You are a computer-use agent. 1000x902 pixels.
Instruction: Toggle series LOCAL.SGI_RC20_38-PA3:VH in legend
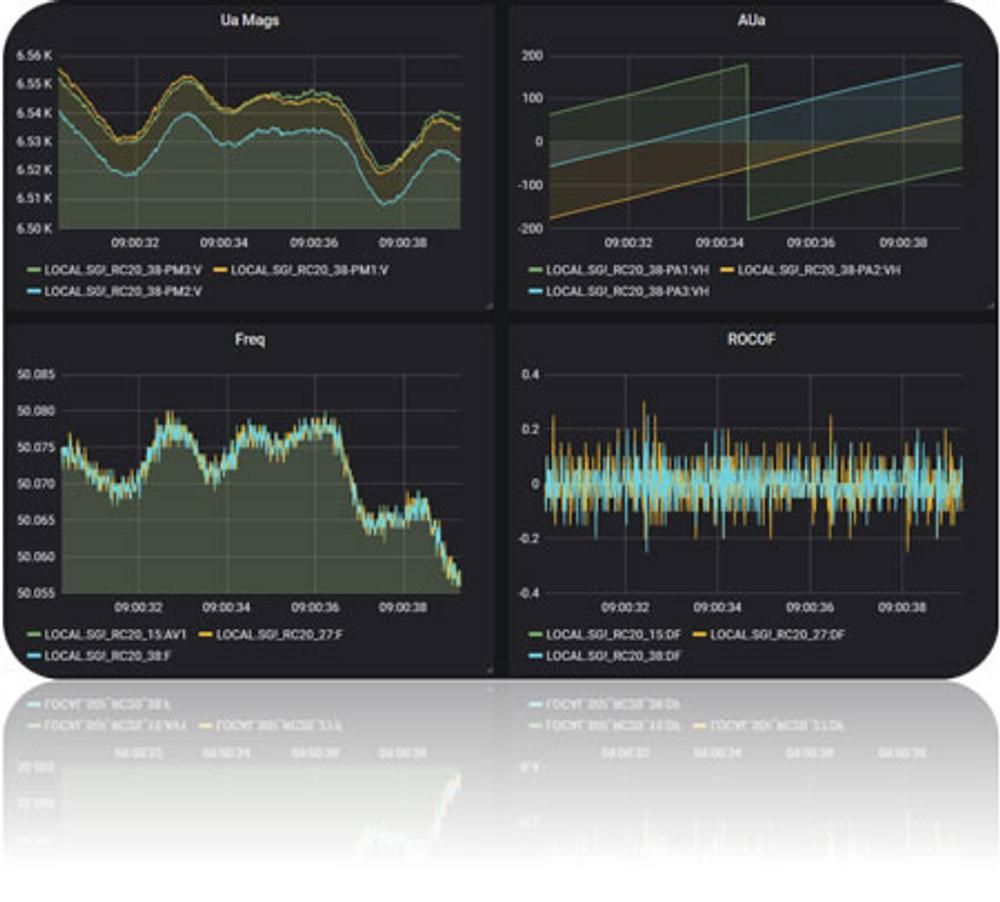628,292
